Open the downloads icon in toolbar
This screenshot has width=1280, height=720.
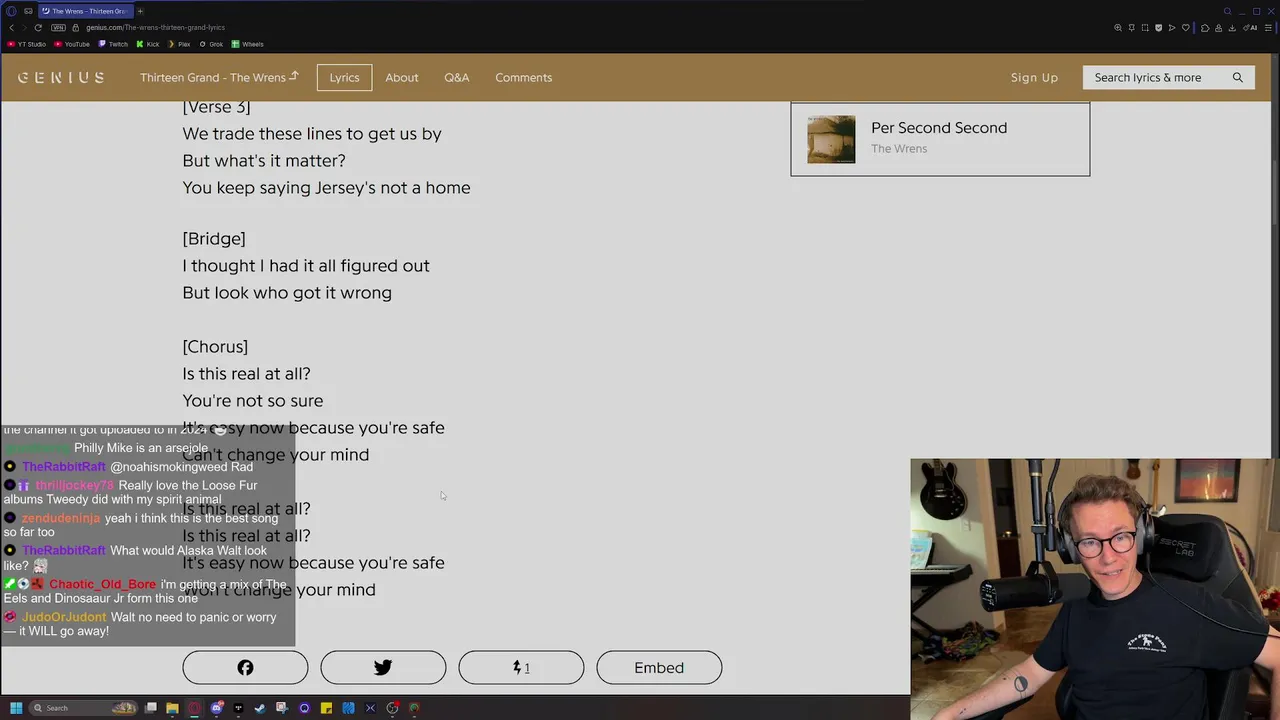(x=1232, y=27)
